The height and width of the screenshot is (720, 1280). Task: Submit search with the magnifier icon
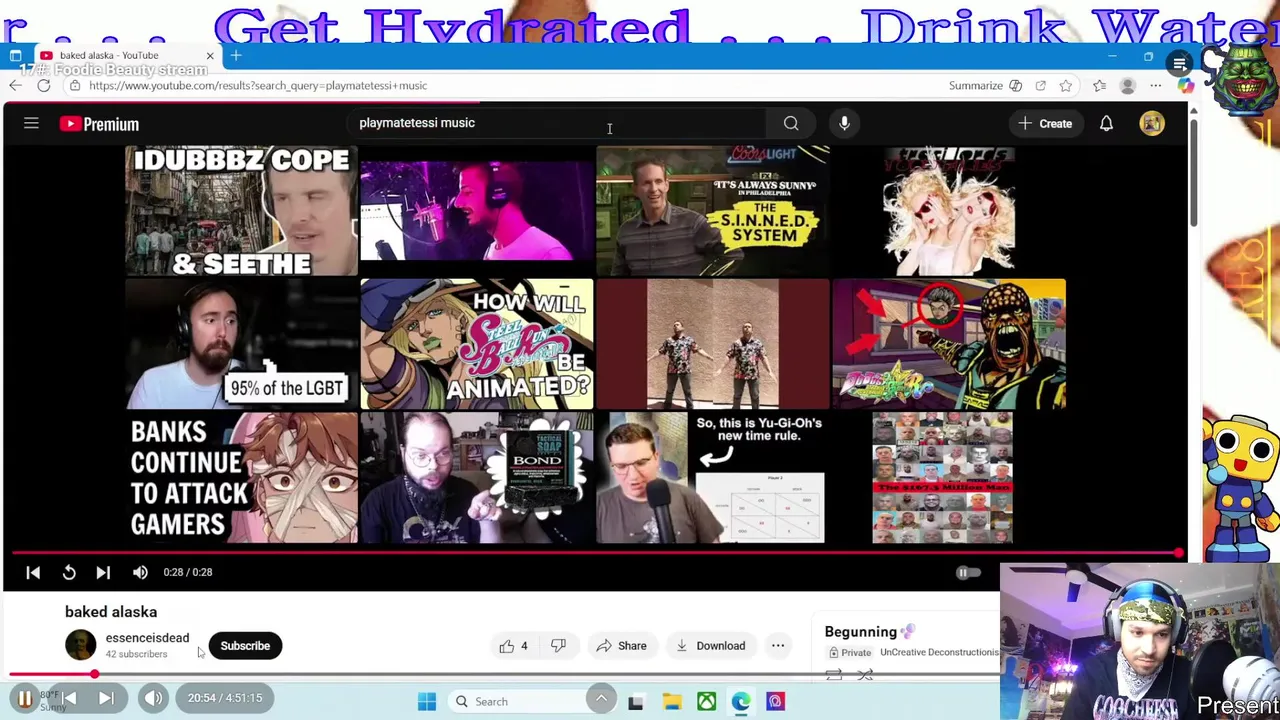tap(791, 123)
